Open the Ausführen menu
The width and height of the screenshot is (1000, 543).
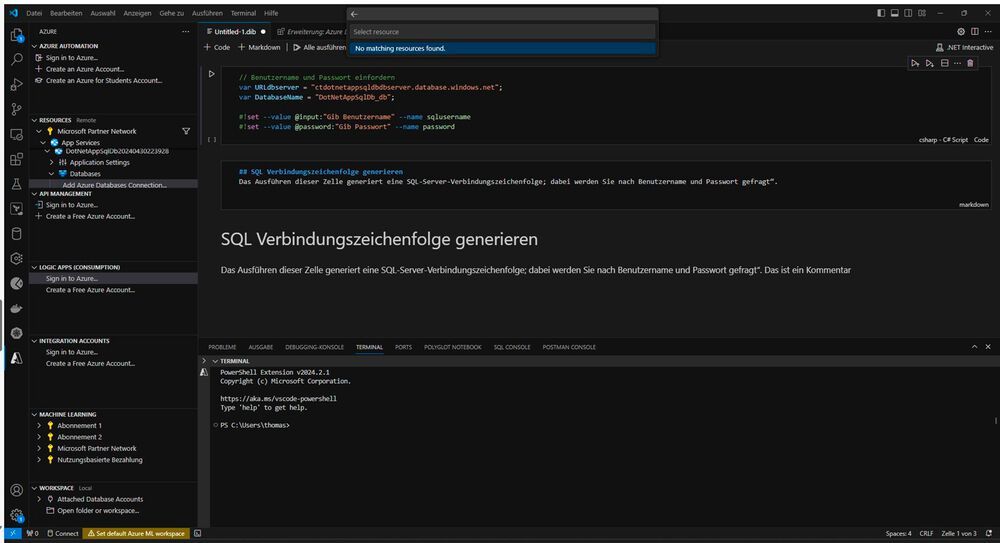(x=207, y=13)
